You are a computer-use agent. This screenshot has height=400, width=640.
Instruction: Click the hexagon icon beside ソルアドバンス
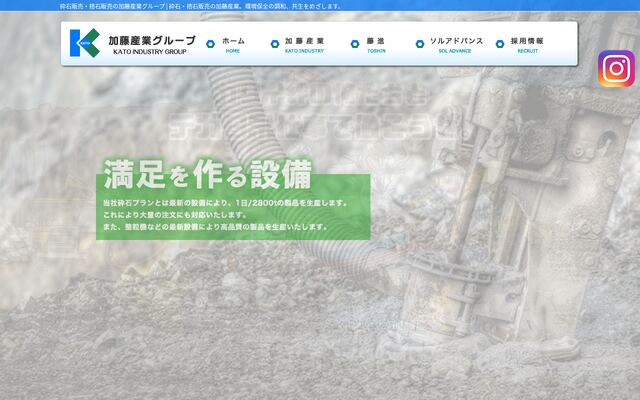pos(420,44)
